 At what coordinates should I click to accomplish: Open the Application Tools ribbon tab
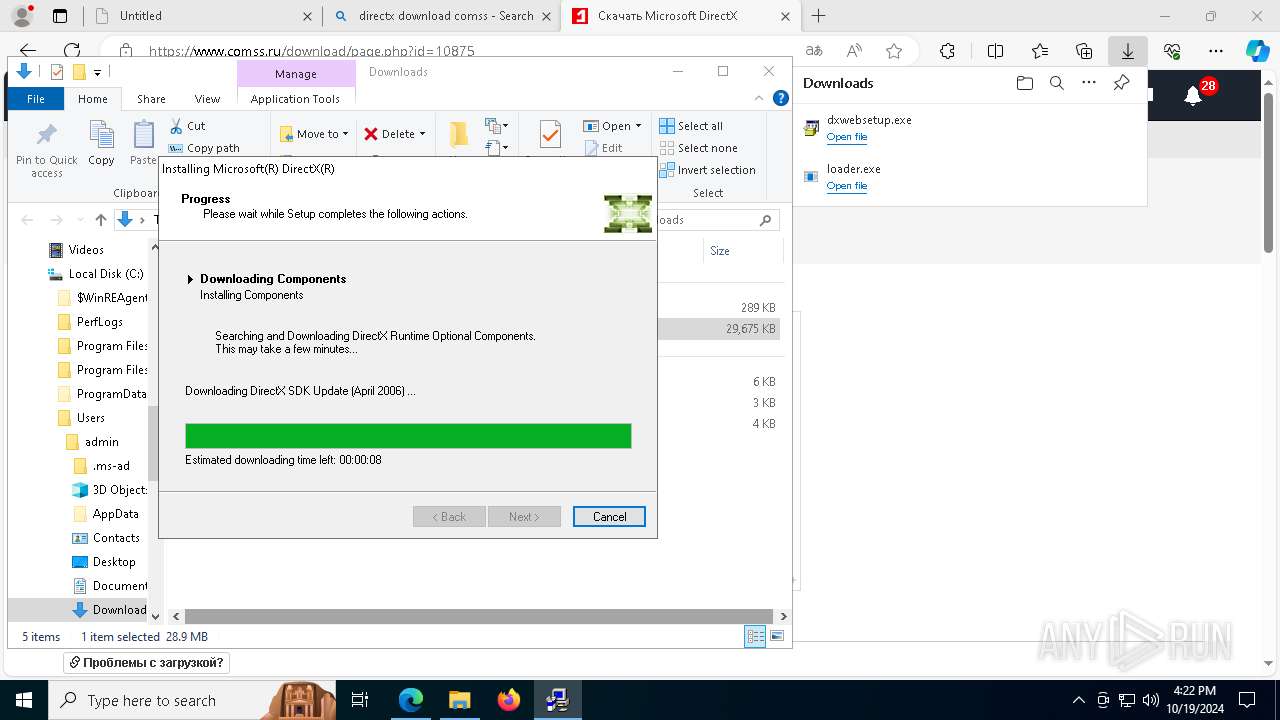(295, 99)
